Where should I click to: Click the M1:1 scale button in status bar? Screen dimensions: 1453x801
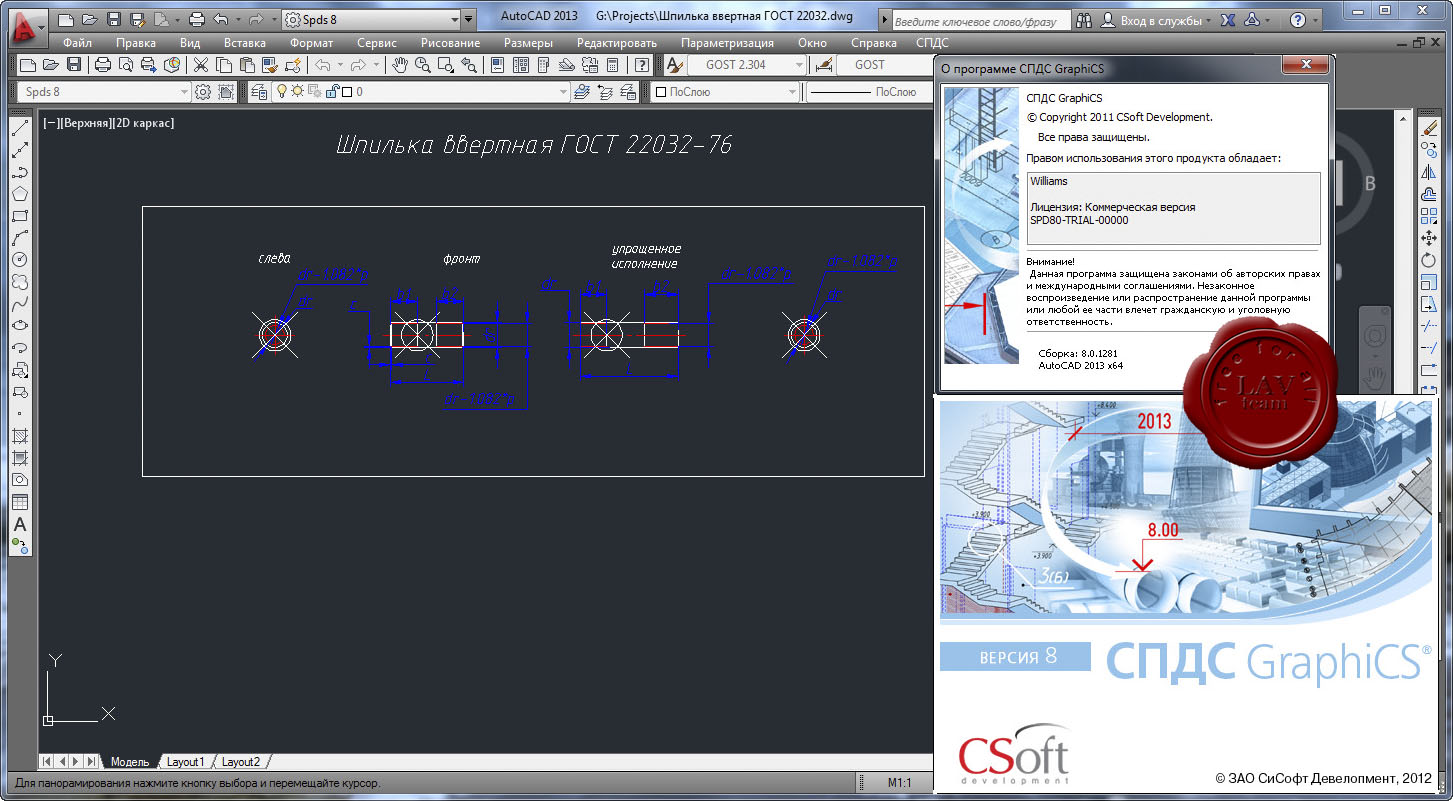(899, 783)
